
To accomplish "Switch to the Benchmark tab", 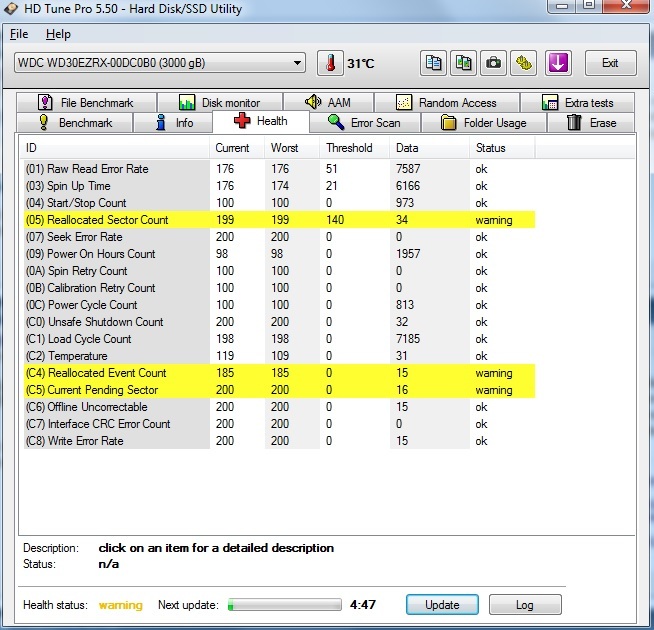I will [75, 123].
